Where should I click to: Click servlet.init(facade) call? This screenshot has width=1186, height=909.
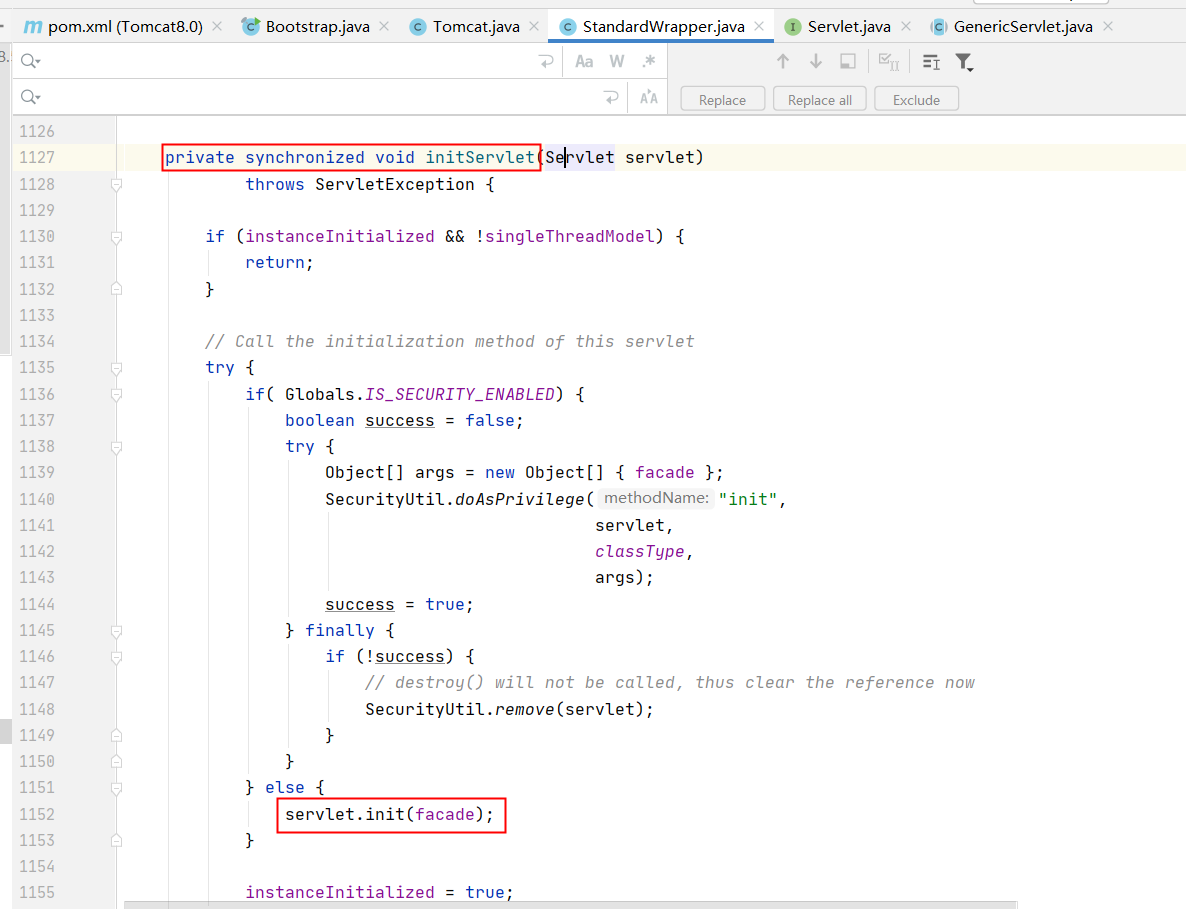click(389, 814)
